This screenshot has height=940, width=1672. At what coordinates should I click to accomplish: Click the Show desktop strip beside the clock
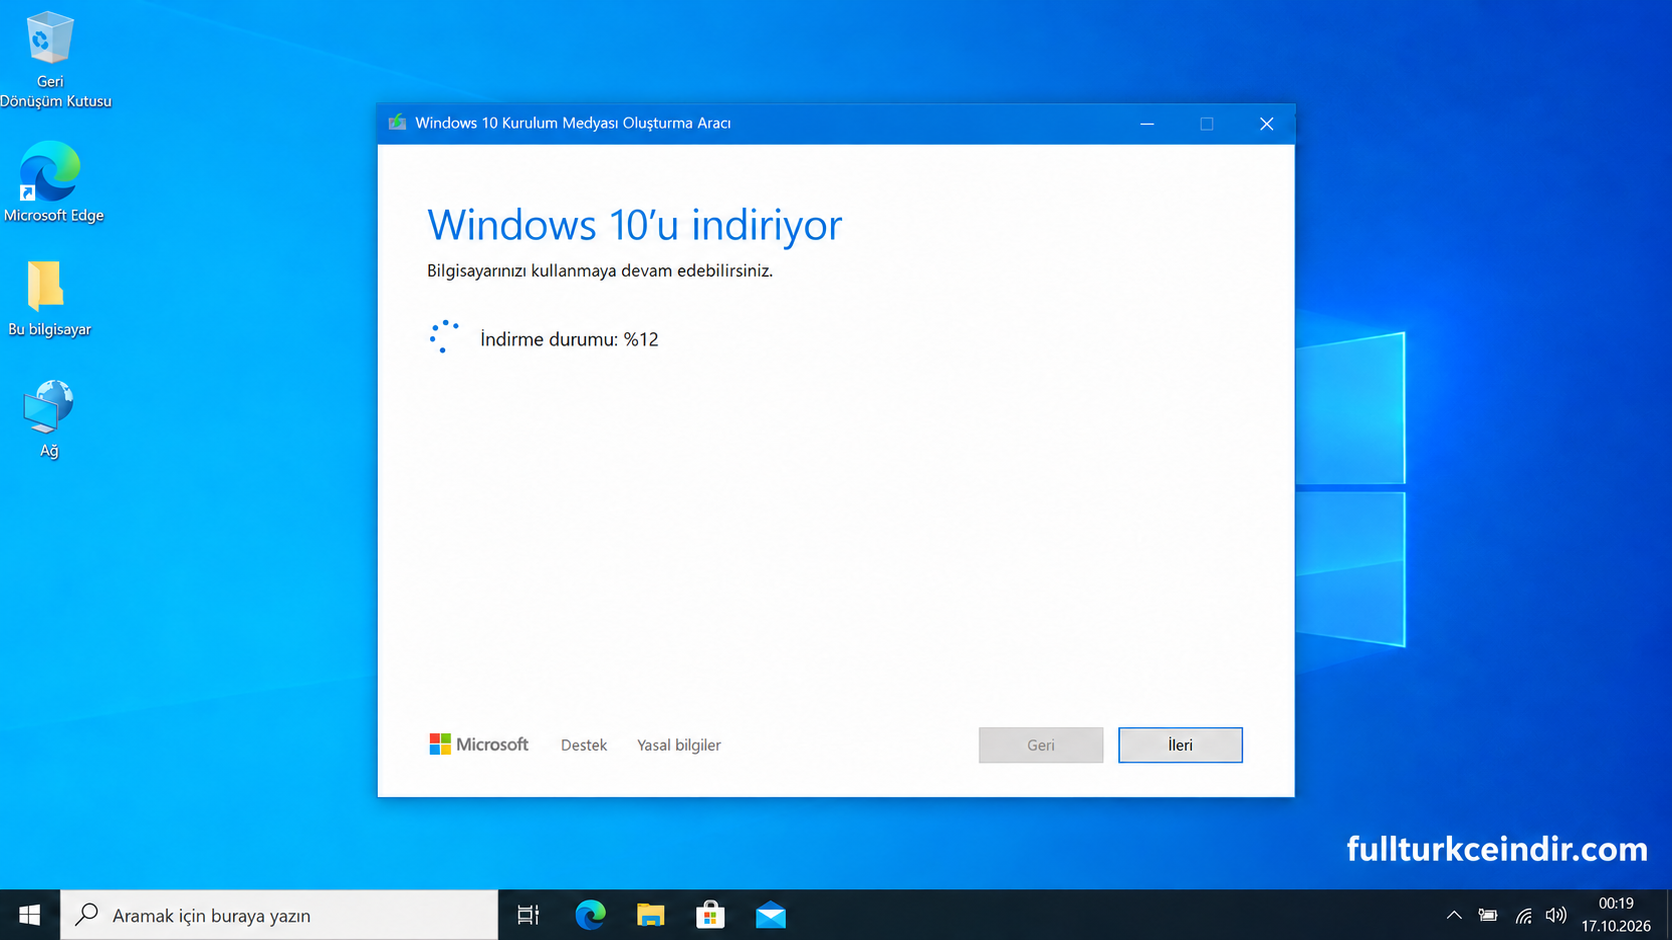[1667, 915]
